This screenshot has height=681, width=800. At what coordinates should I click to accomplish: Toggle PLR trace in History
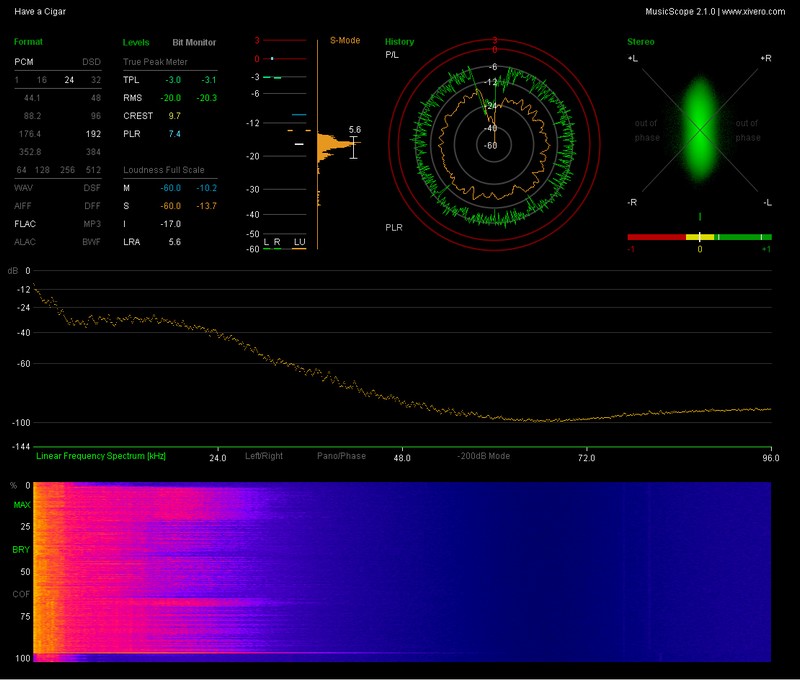point(394,228)
